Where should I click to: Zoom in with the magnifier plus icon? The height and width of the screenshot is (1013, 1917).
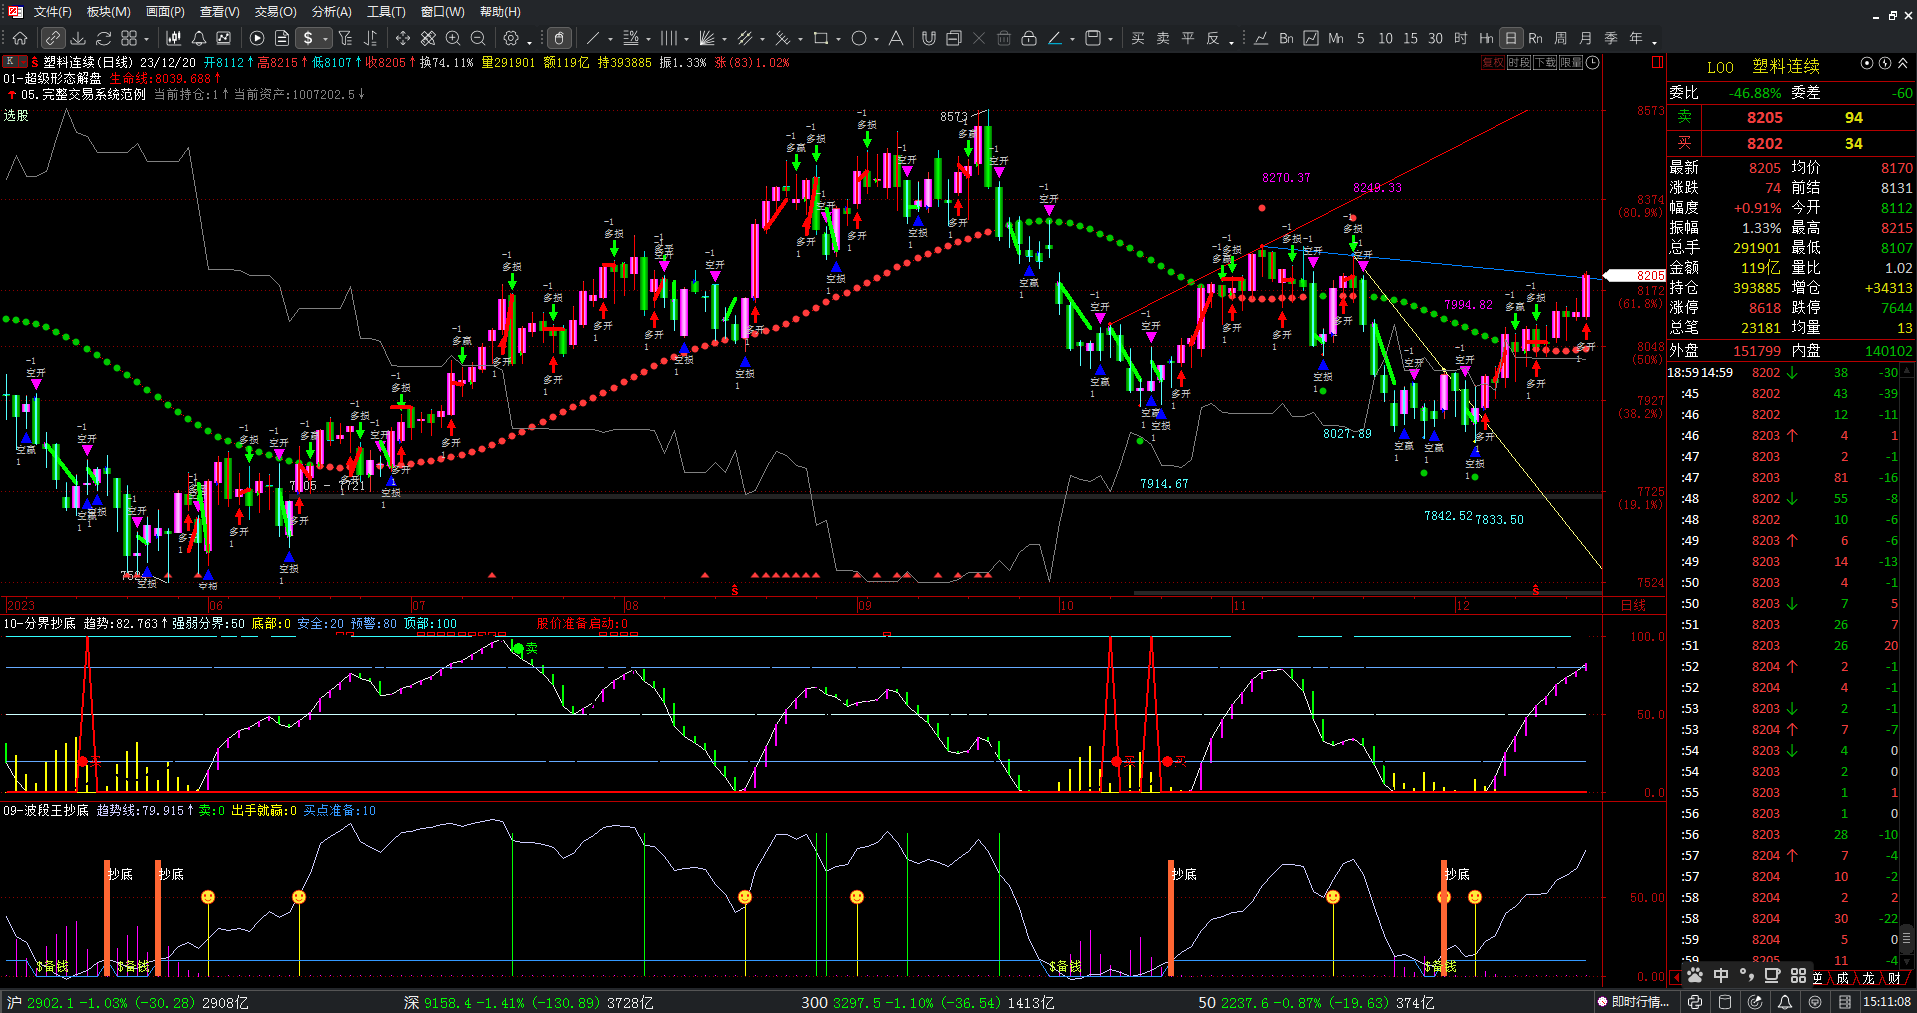point(453,38)
